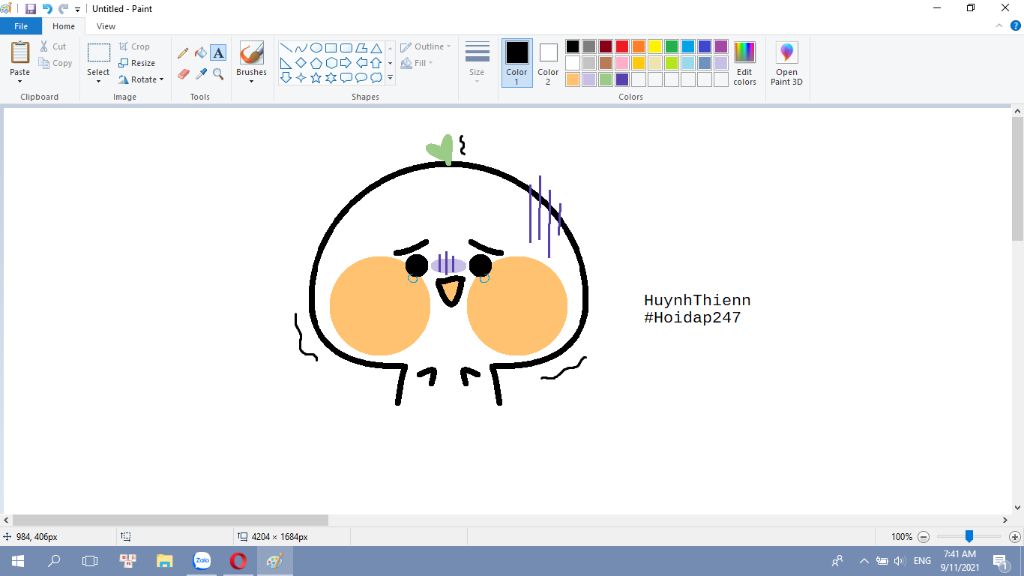The height and width of the screenshot is (576, 1024).
Task: Open the Rotate dropdown menu
Action: tap(141, 79)
